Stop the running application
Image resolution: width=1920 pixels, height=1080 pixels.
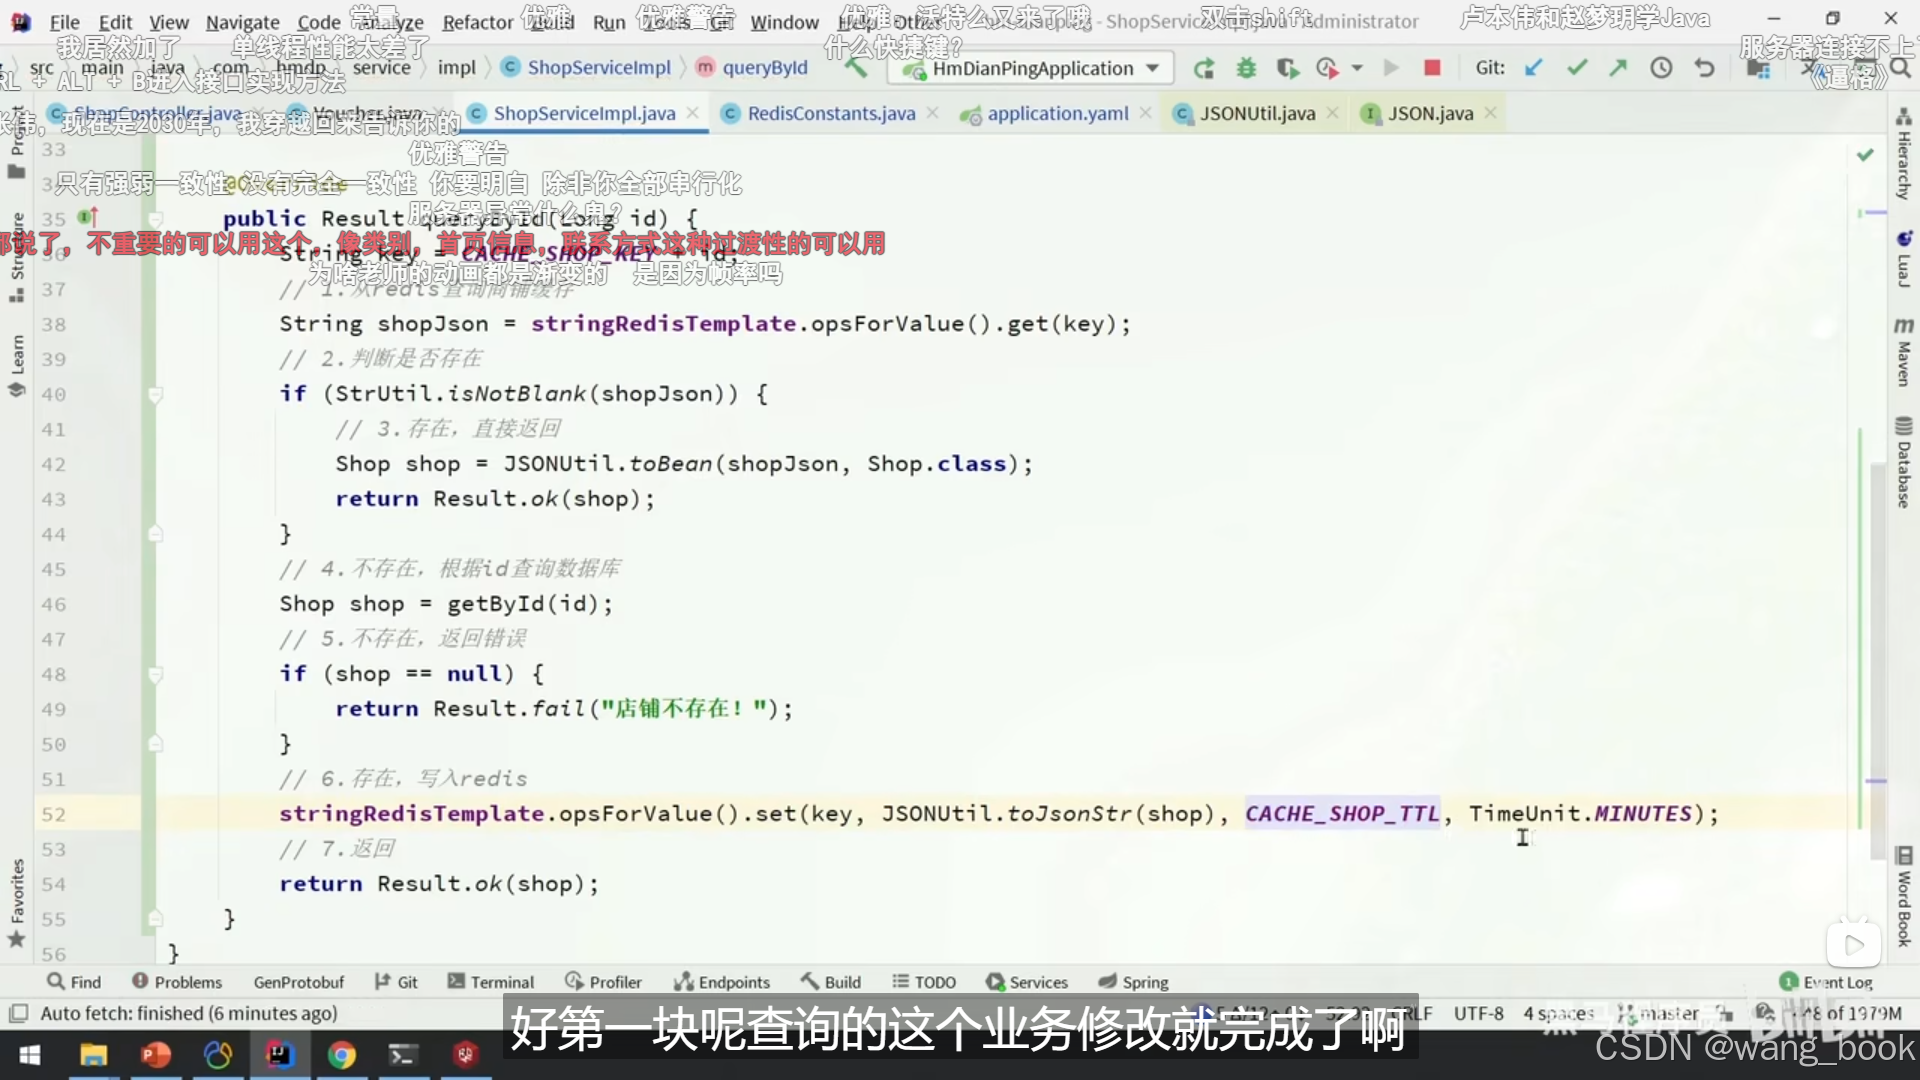[x=1432, y=68]
